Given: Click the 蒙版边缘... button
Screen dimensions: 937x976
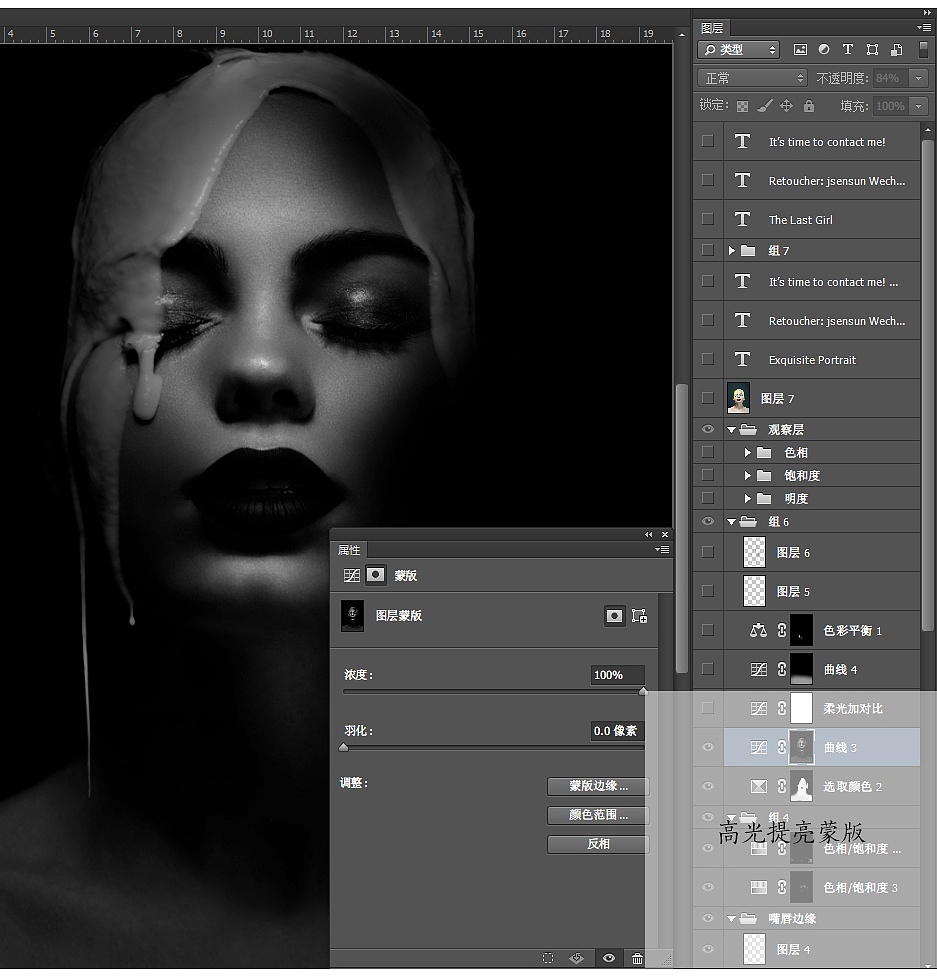Looking at the screenshot, I should tap(598, 786).
